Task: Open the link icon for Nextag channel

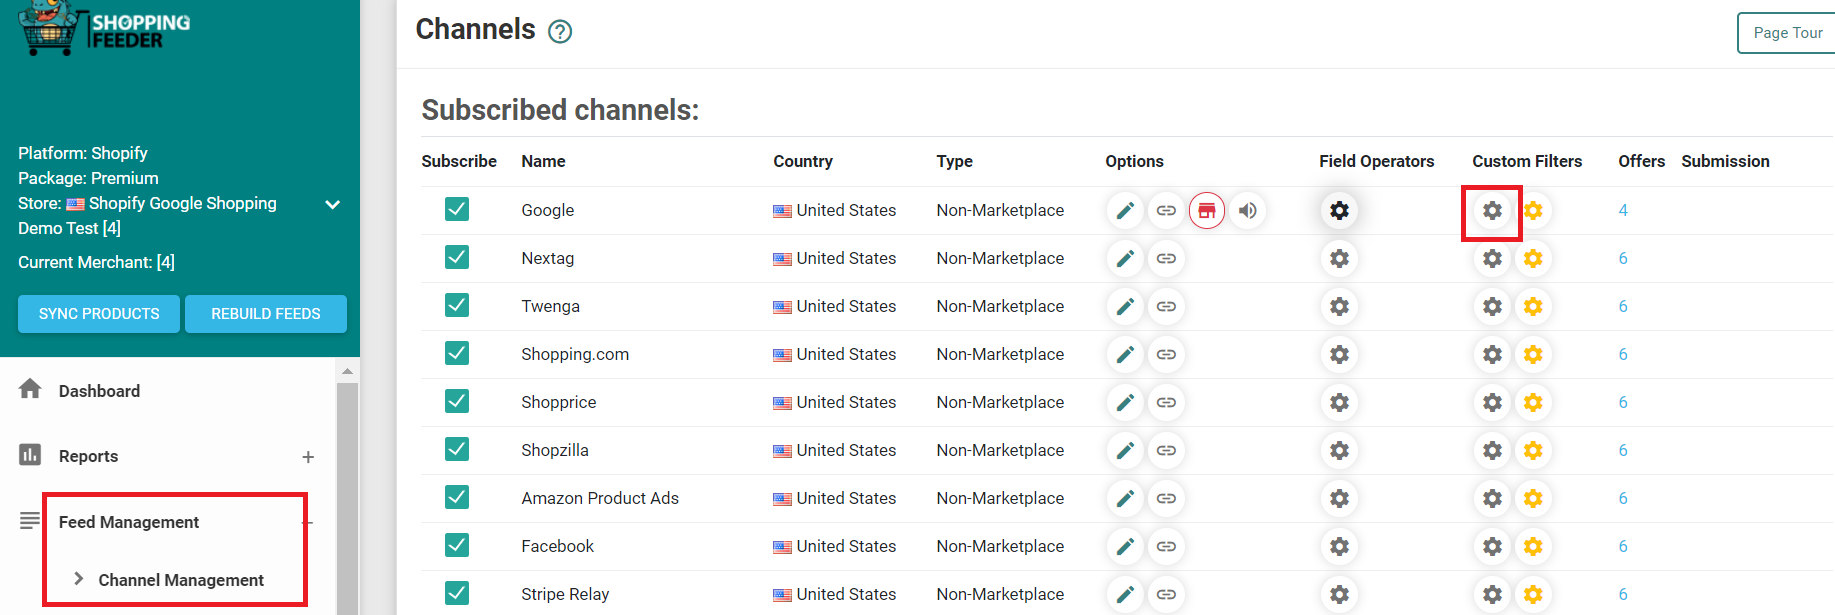Action: [x=1166, y=258]
